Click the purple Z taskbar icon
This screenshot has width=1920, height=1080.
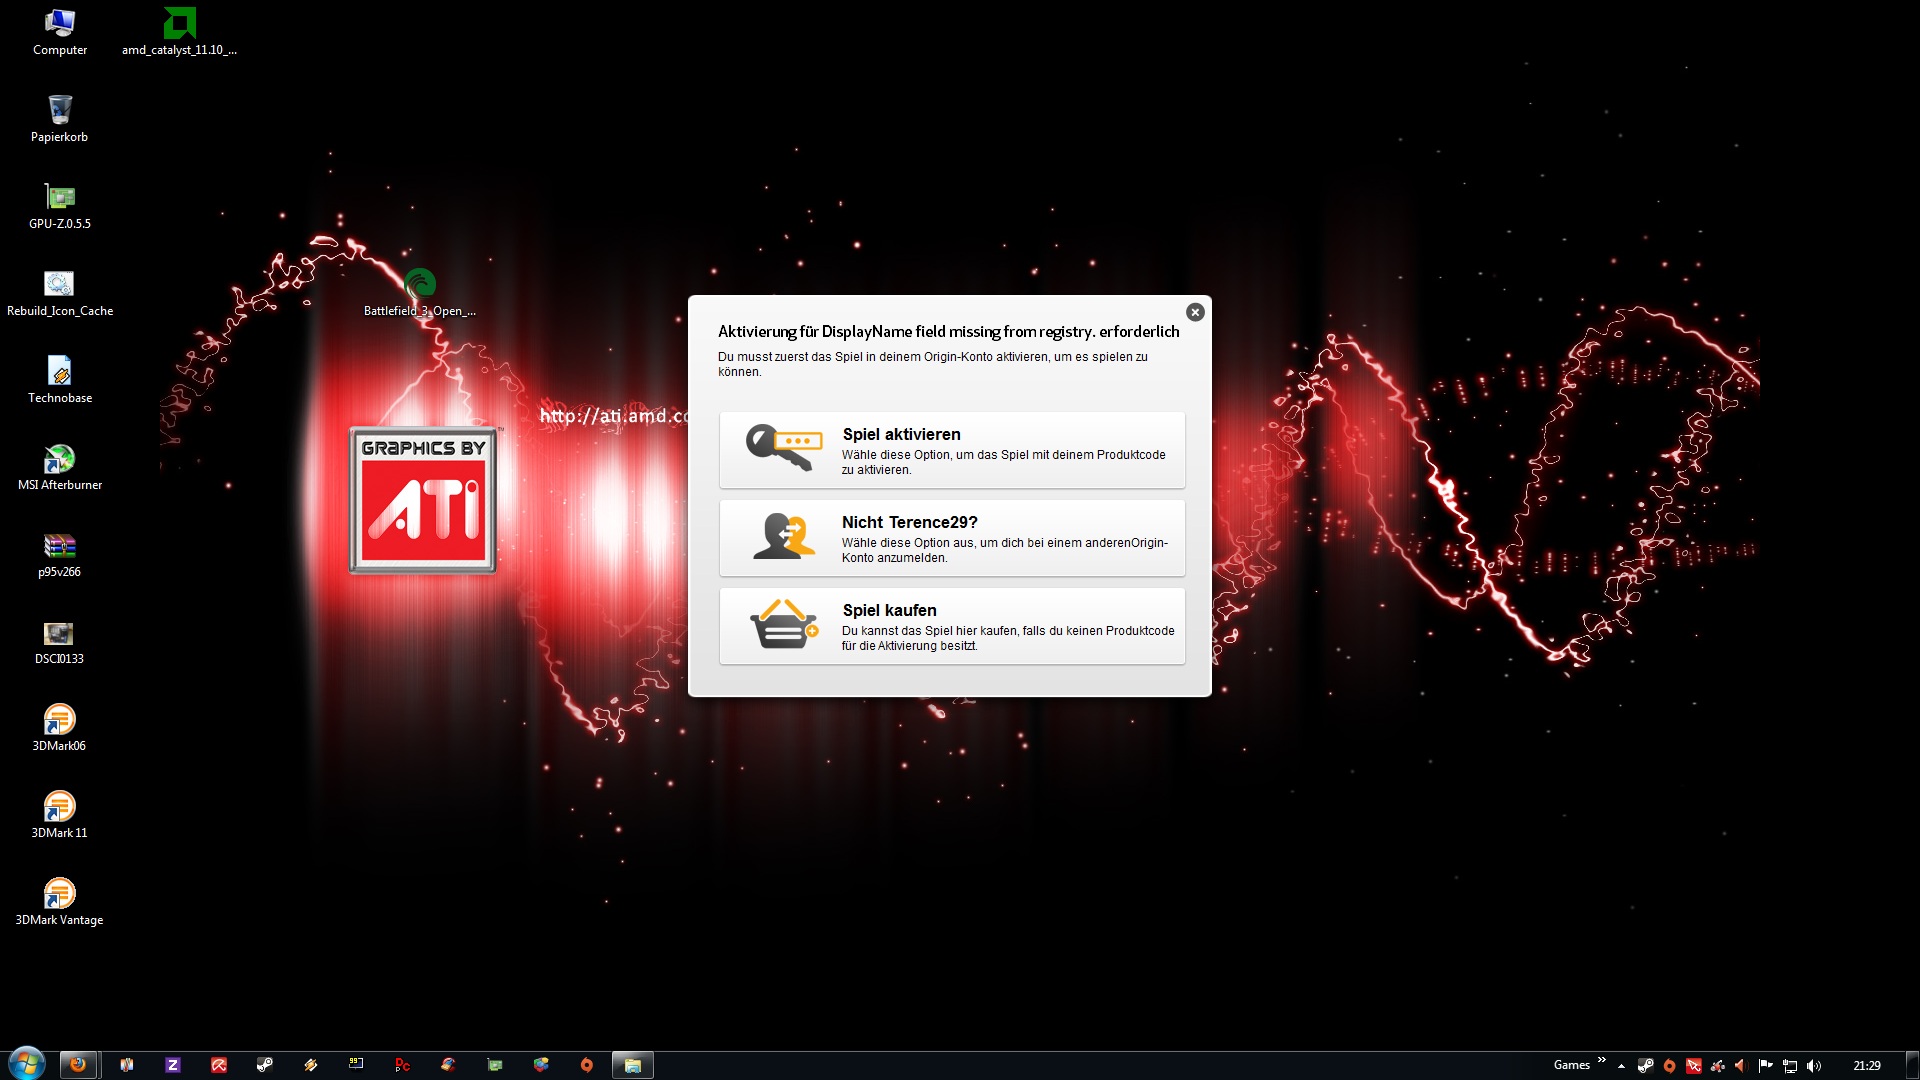[x=173, y=1065]
